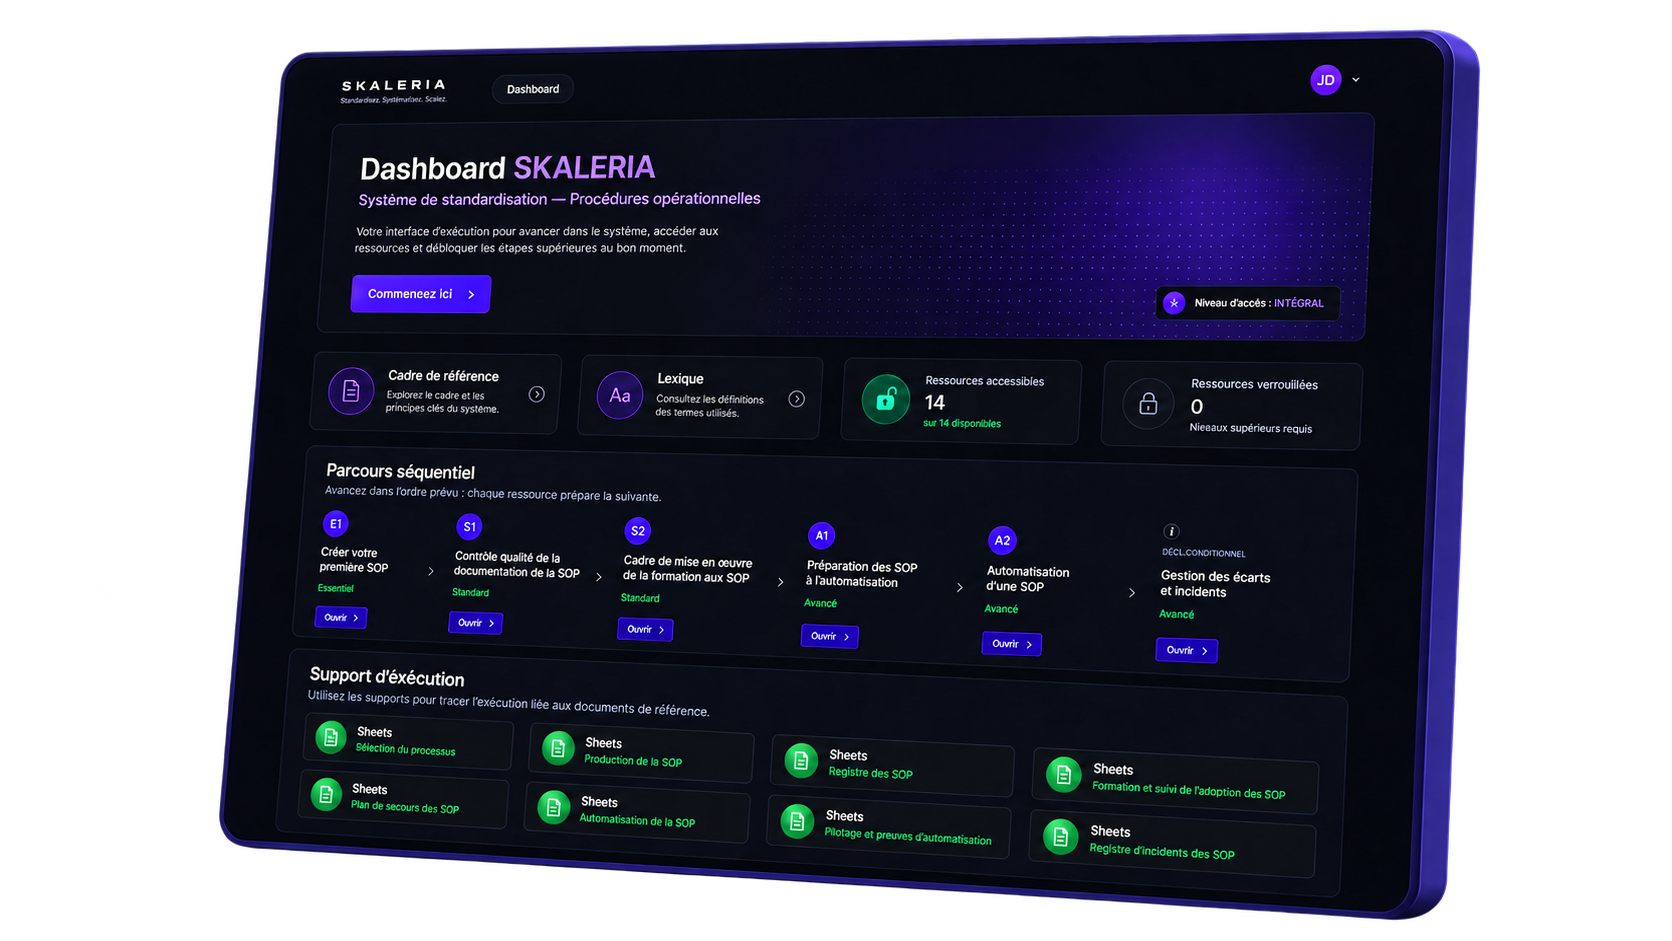Expand the user menu chevron beside JD
The image size is (1672, 941).
coord(1356,80)
